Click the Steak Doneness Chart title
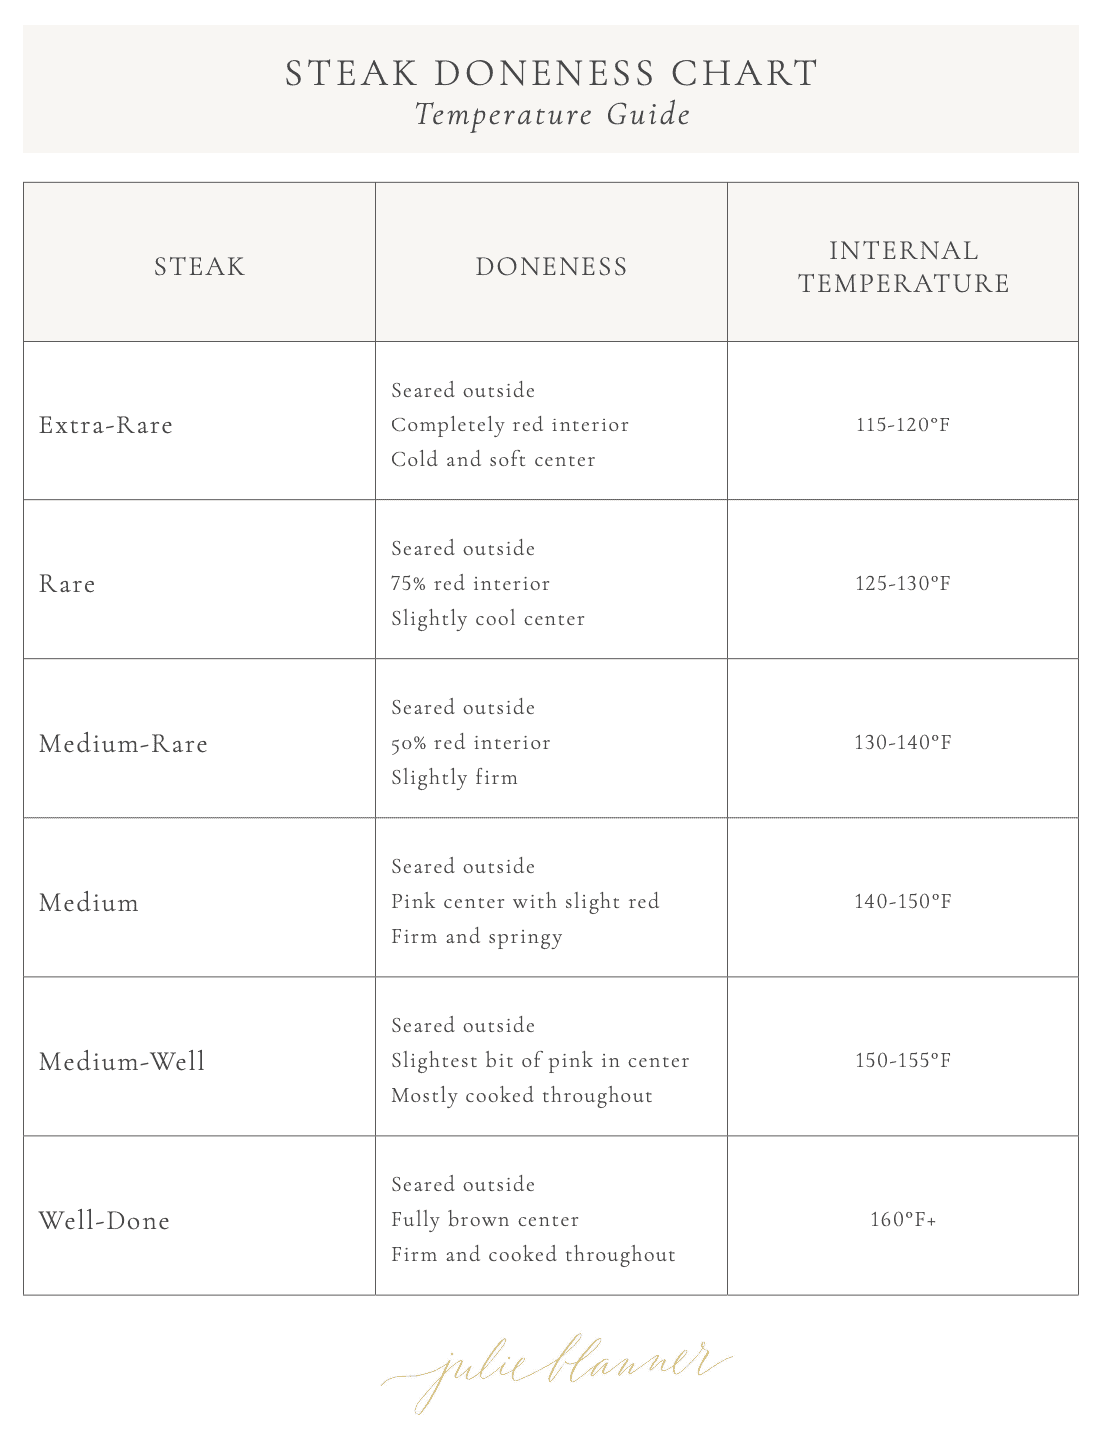The height and width of the screenshot is (1438, 1109). pyautogui.click(x=551, y=74)
